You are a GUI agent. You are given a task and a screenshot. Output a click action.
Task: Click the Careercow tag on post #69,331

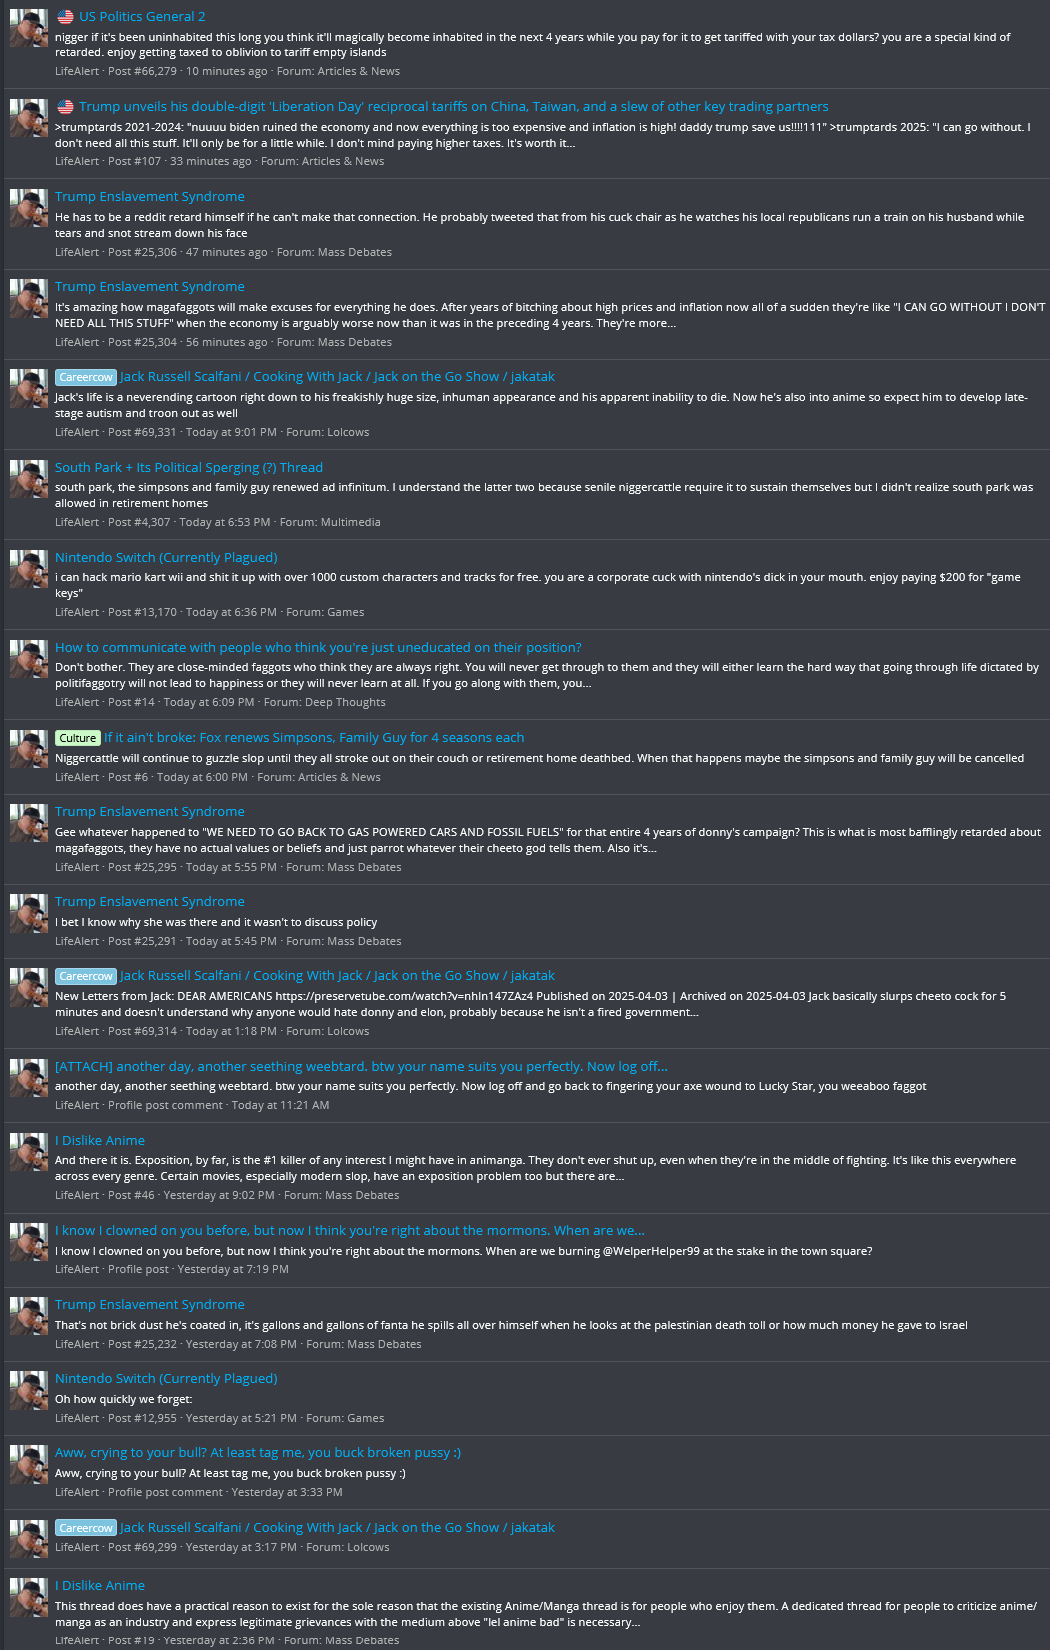point(86,377)
